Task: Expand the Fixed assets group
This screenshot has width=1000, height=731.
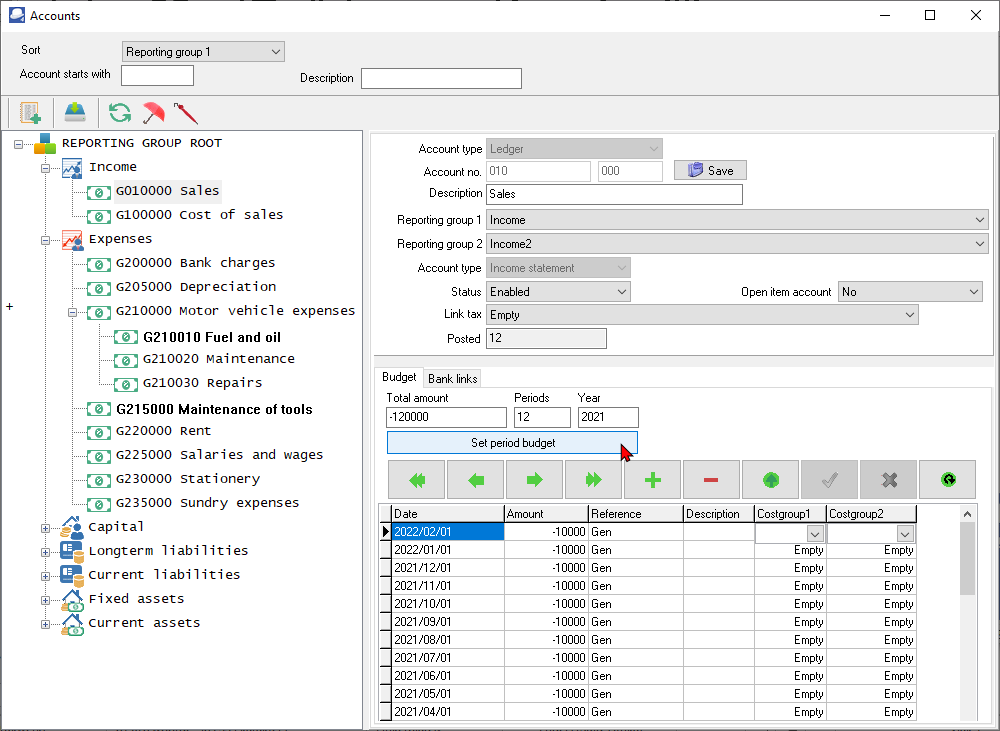Action: click(45, 600)
